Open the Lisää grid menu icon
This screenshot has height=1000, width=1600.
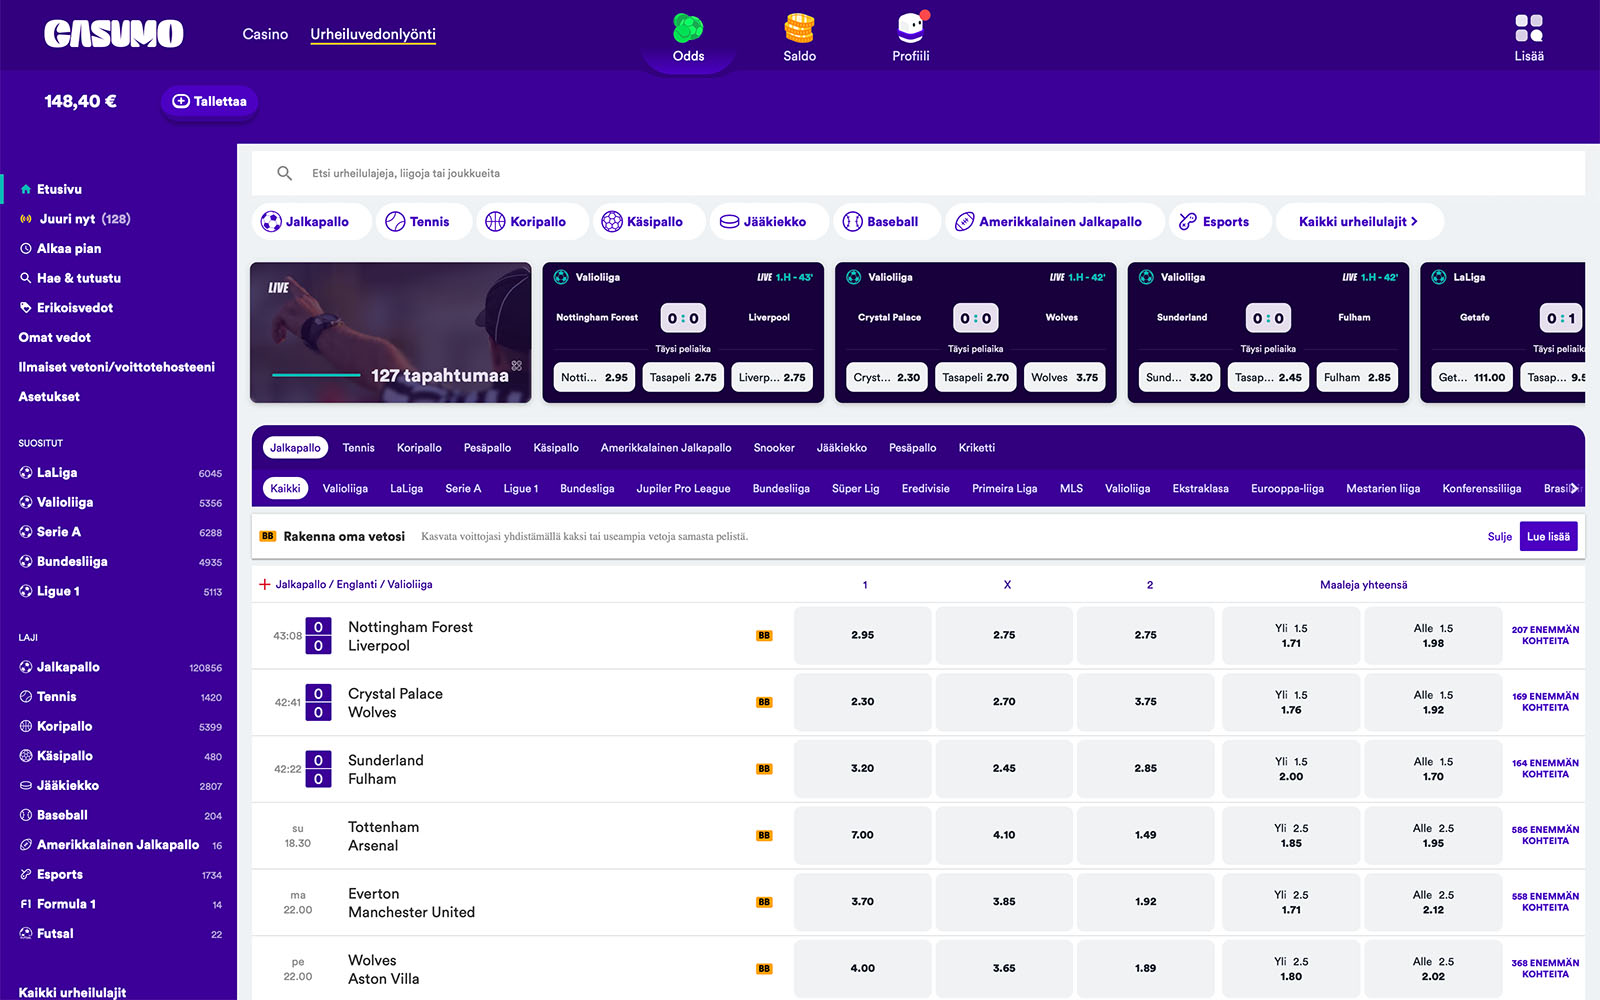[x=1528, y=28]
